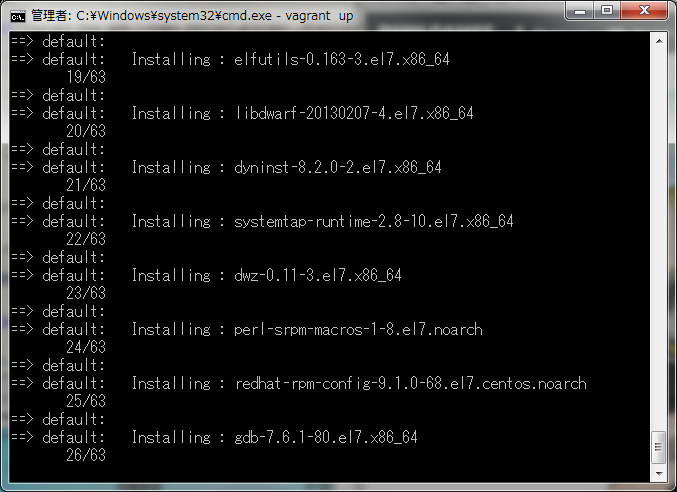This screenshot has height=492, width=677.
Task: Click the progress count '24/63'
Action: click(x=86, y=347)
